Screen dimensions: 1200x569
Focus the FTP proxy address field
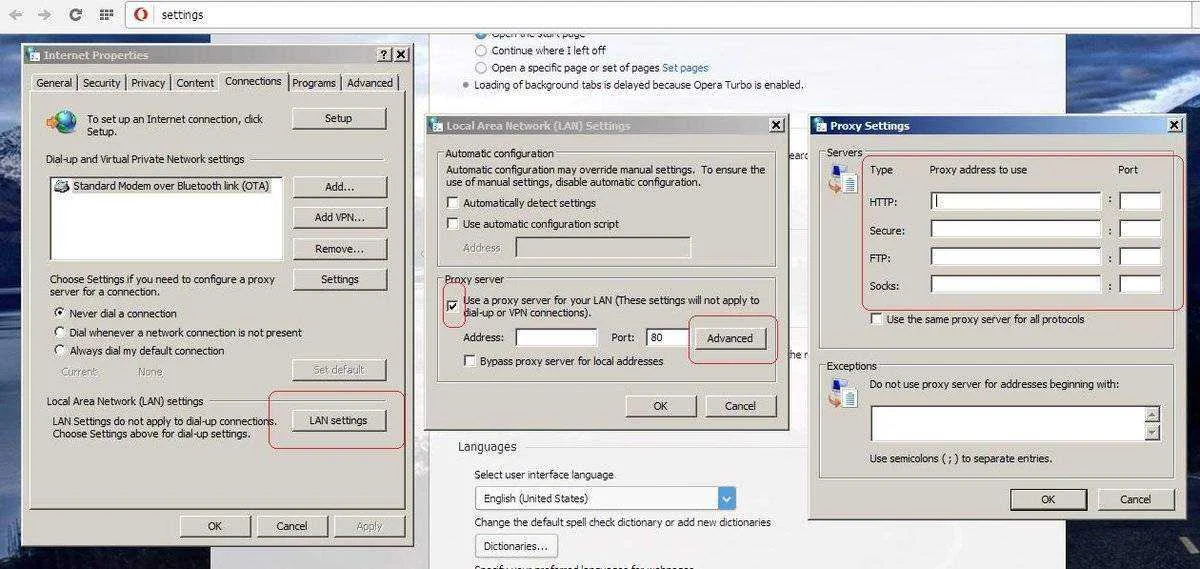(x=1015, y=257)
